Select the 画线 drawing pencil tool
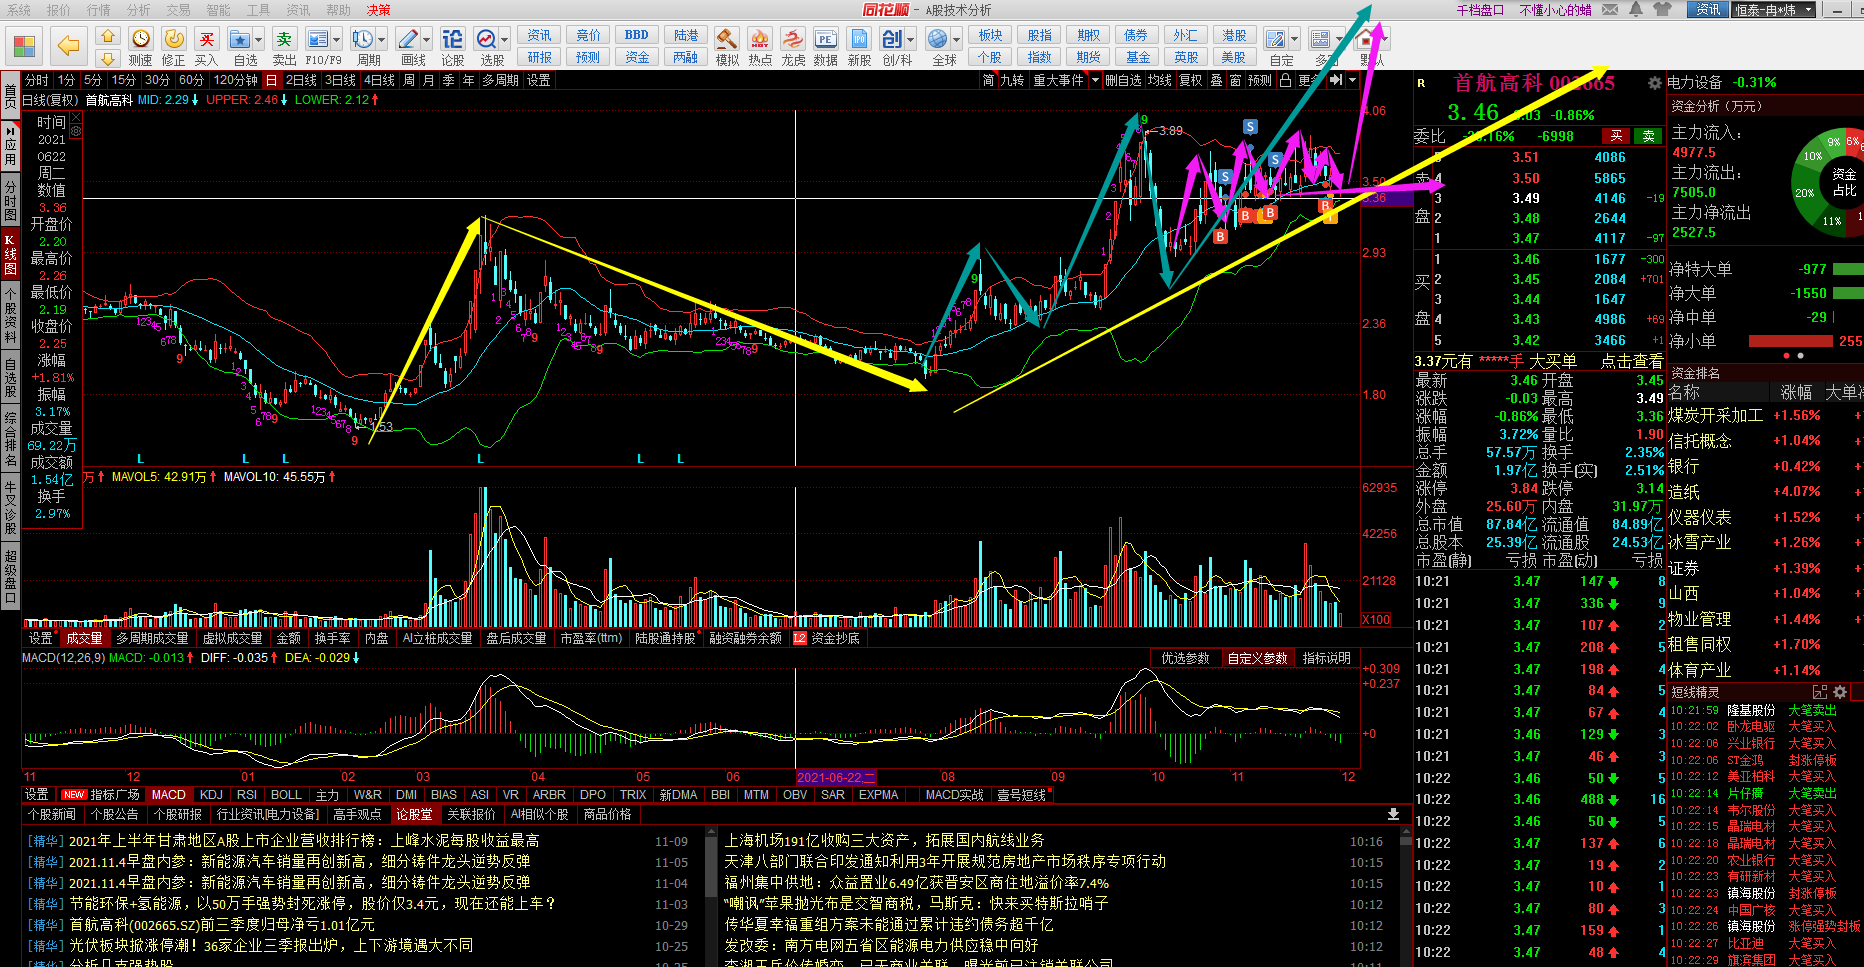Viewport: 1864px width, 967px height. click(x=408, y=40)
